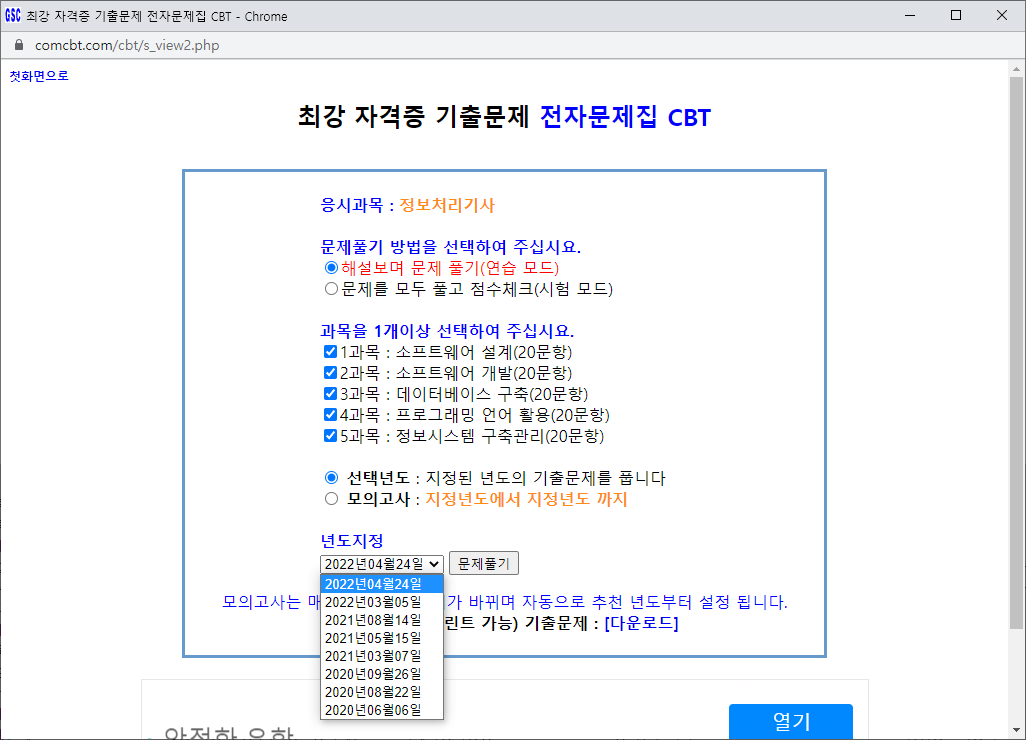Open the 첫화면으로 link
The height and width of the screenshot is (740, 1026).
[39, 76]
